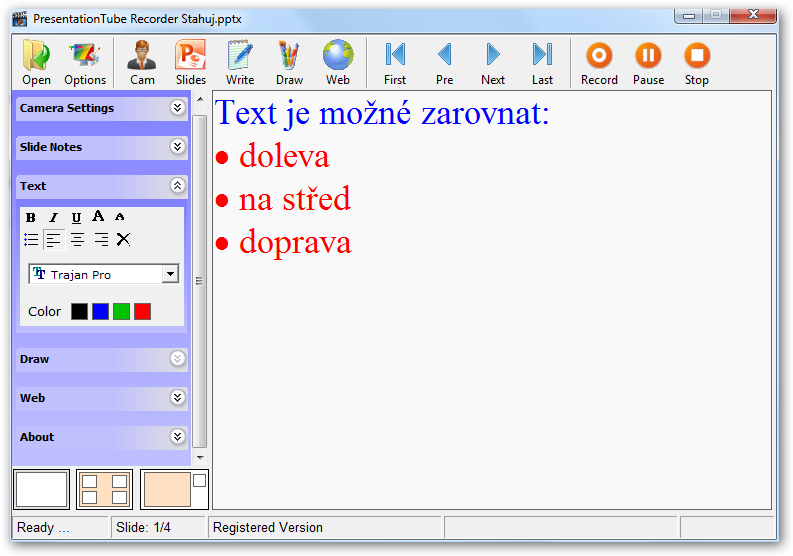Jump to Last slide
This screenshot has width=793, height=556.
(542, 63)
